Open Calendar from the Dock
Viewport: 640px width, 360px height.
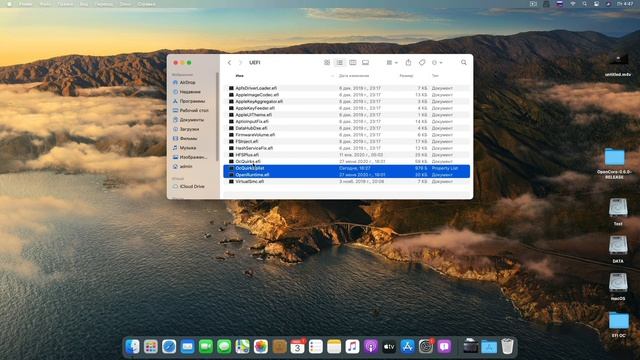tap(298, 347)
